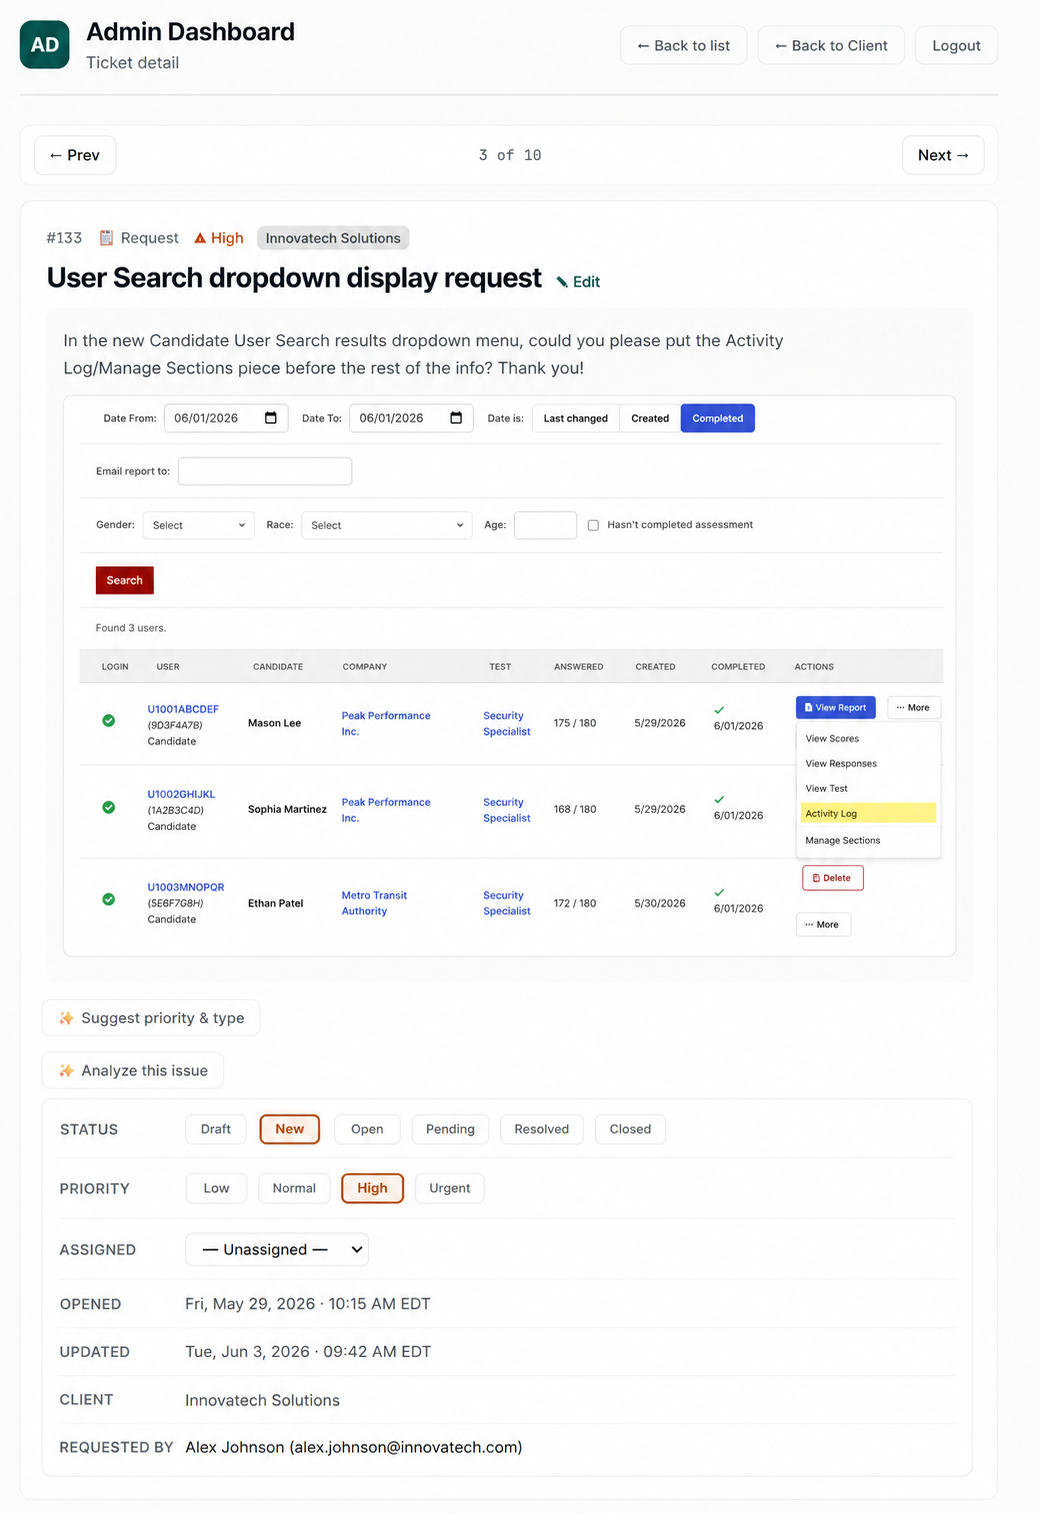Viewport: 1040px width, 1513px height.
Task: Check the Hasn't completed assessment checkbox
Action: click(x=593, y=525)
